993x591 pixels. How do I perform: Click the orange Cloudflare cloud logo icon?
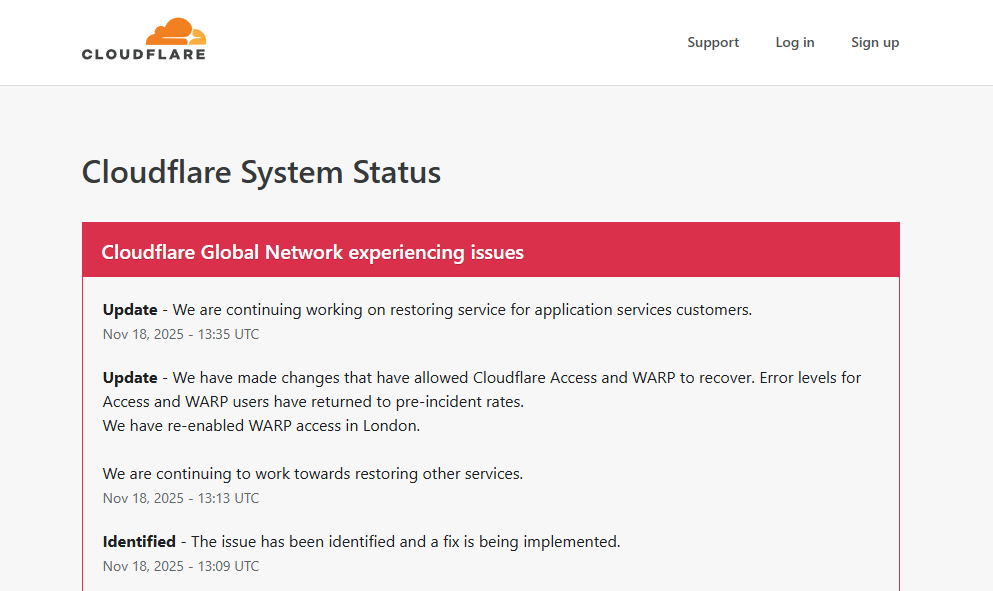(x=175, y=31)
